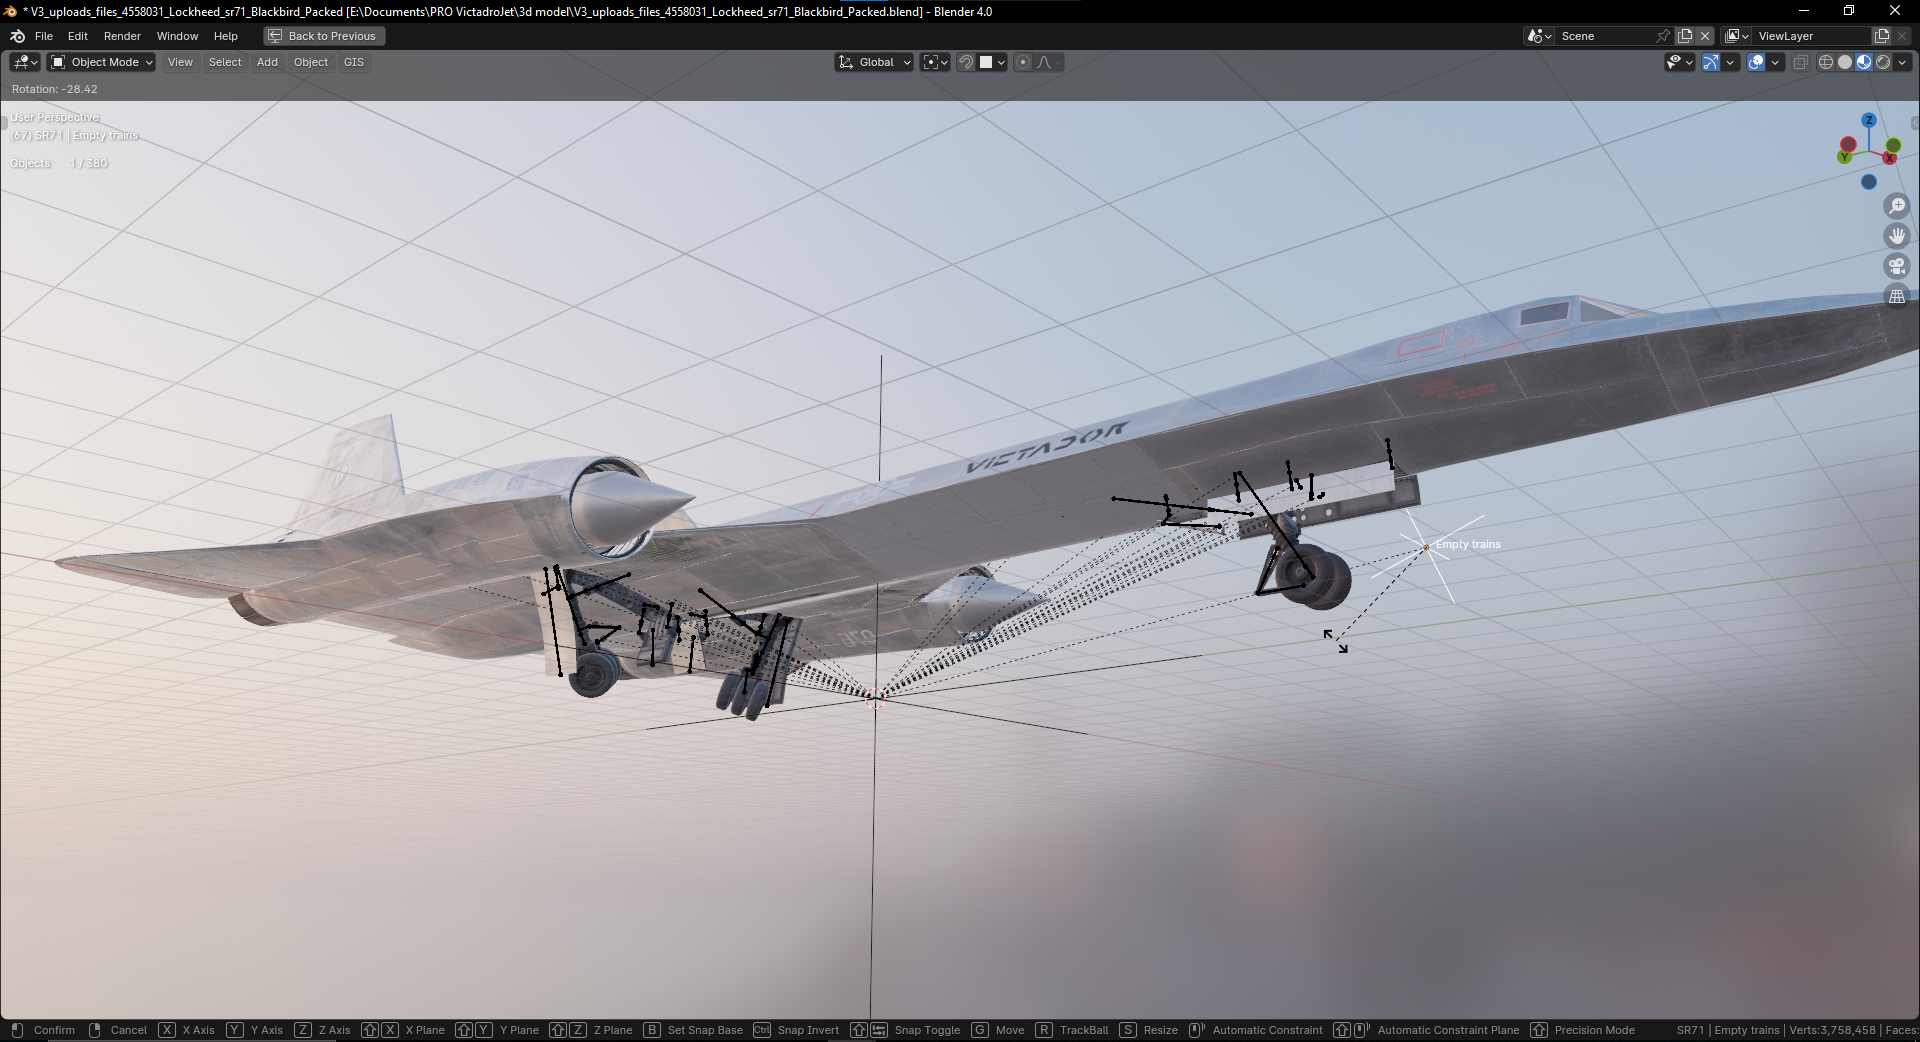Click the Z axis on navigation gizmo

1868,120
